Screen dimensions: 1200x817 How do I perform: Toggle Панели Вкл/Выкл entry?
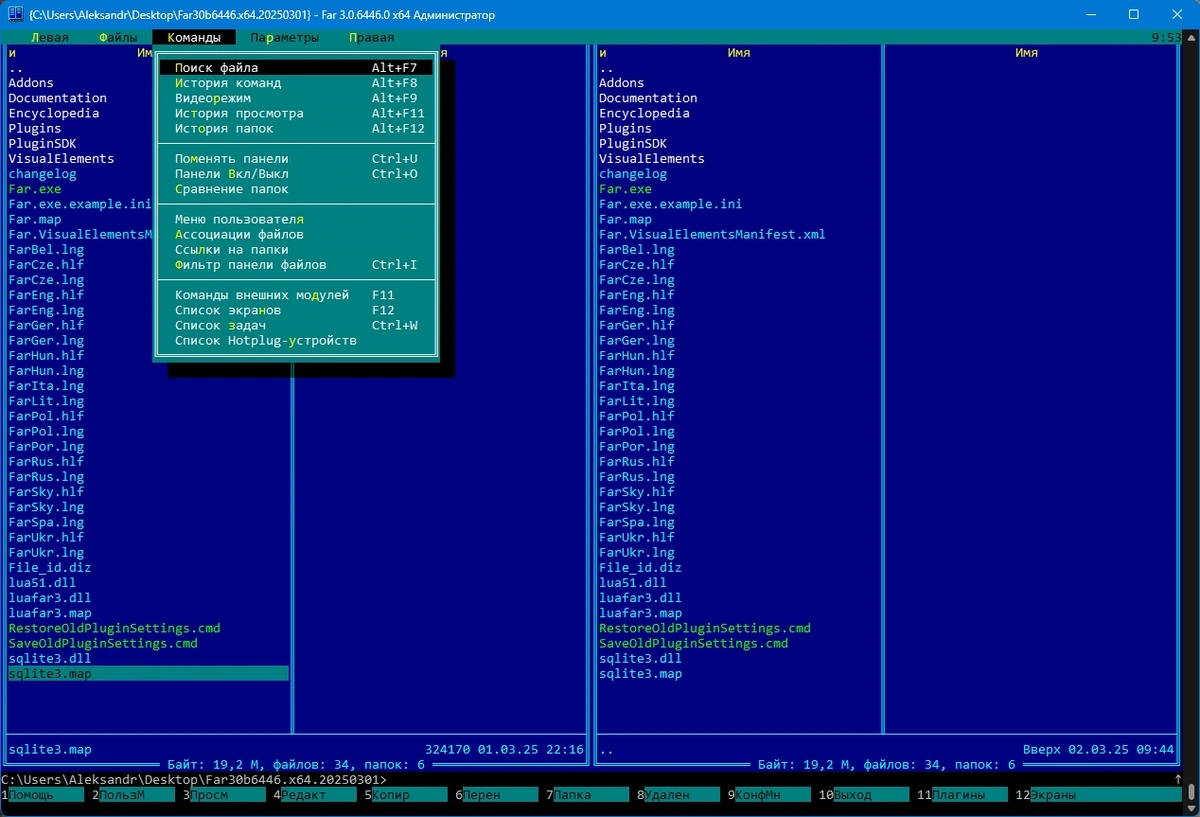296,174
